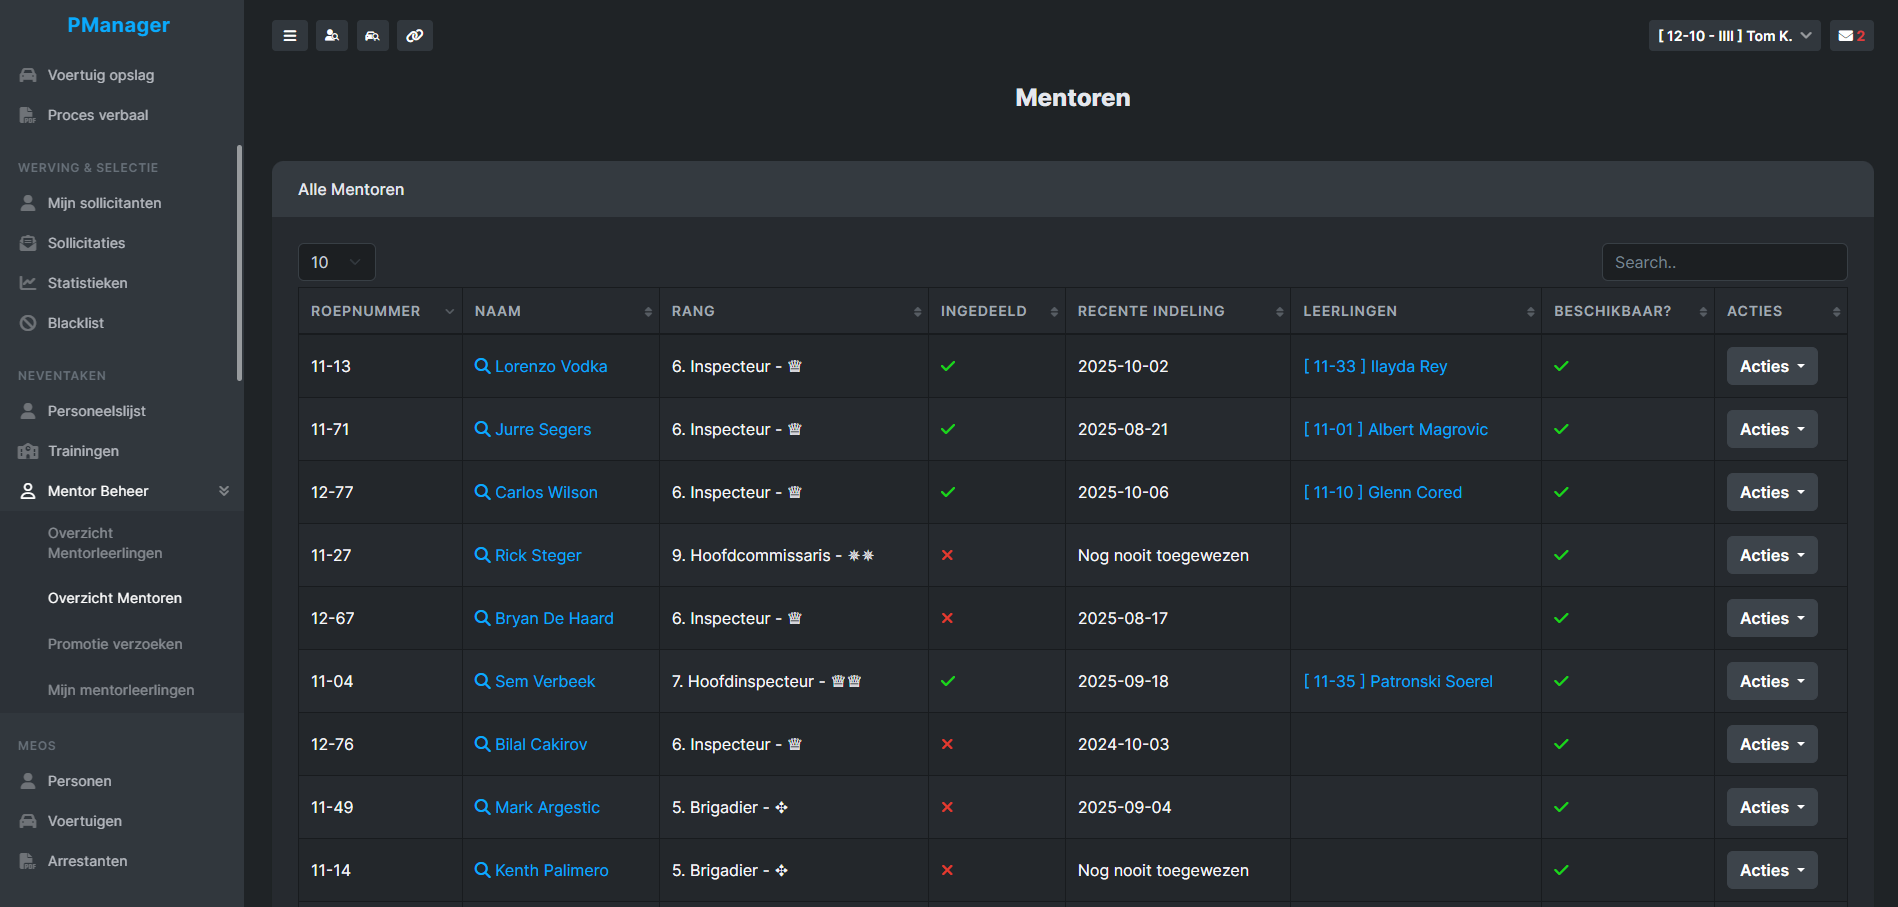Viewport: 1898px width, 907px height.
Task: Click the Voertuig opslag sidebar icon
Action: [x=26, y=74]
